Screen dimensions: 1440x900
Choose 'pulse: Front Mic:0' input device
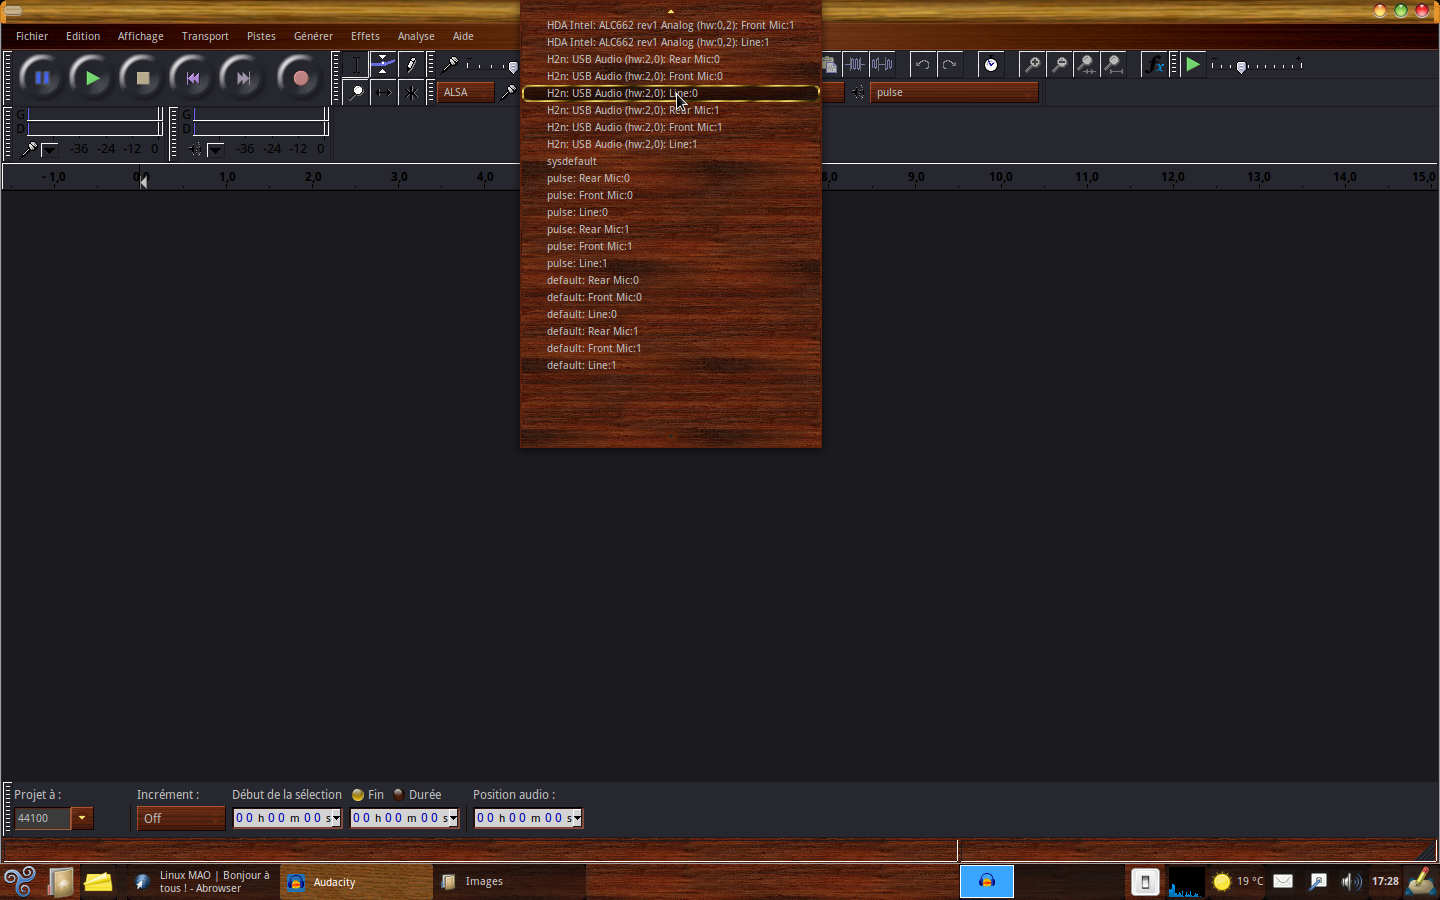[671, 195]
